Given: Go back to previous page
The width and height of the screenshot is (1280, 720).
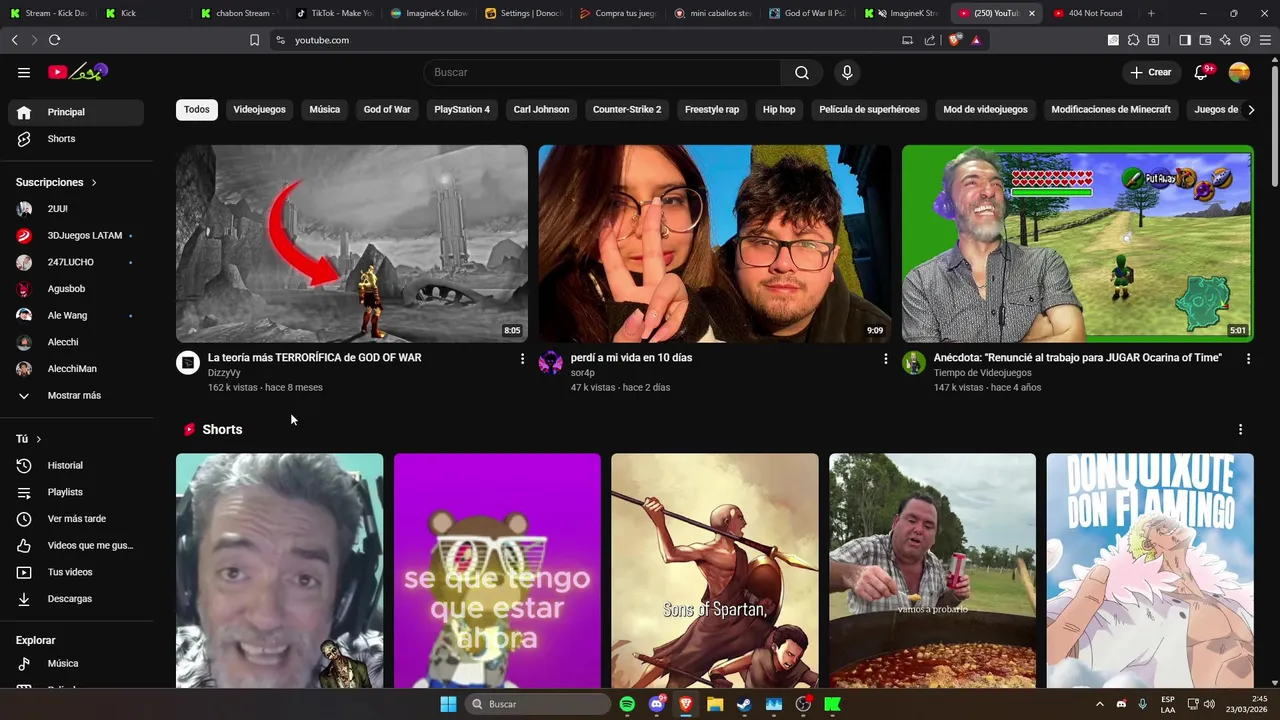Looking at the screenshot, I should click(x=14, y=40).
